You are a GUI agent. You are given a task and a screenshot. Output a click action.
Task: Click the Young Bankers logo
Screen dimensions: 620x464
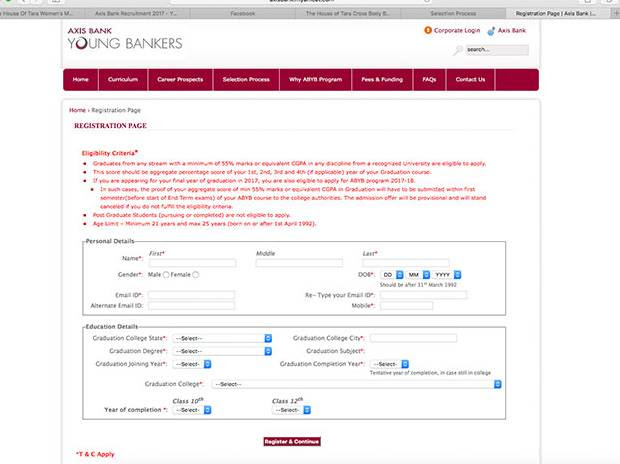pyautogui.click(x=125, y=39)
